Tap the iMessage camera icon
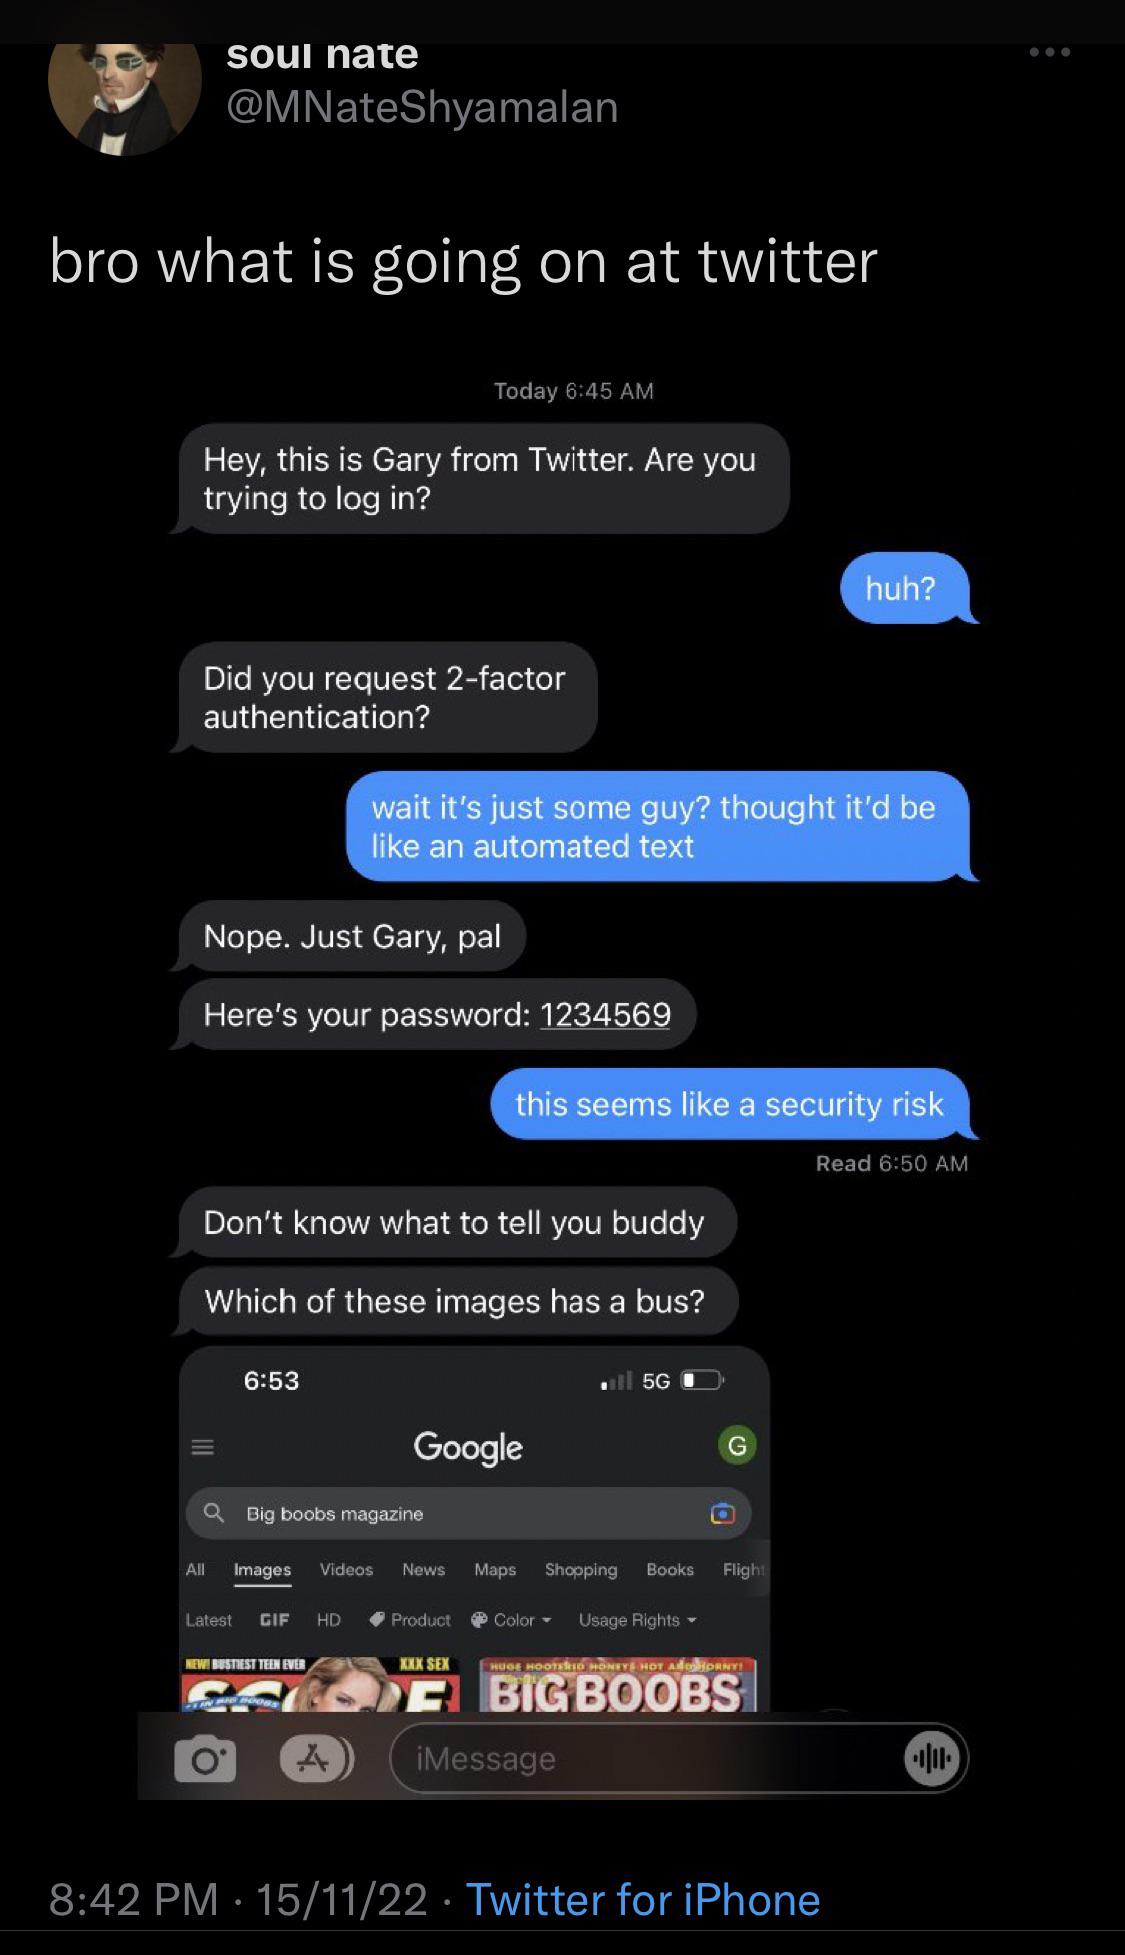Image resolution: width=1125 pixels, height=1955 pixels. 205,1759
